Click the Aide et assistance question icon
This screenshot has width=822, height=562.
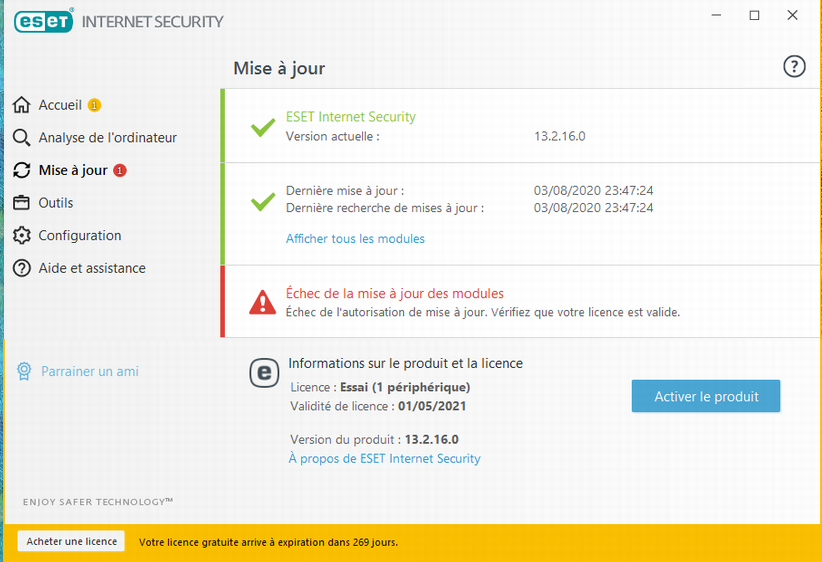tap(21, 268)
